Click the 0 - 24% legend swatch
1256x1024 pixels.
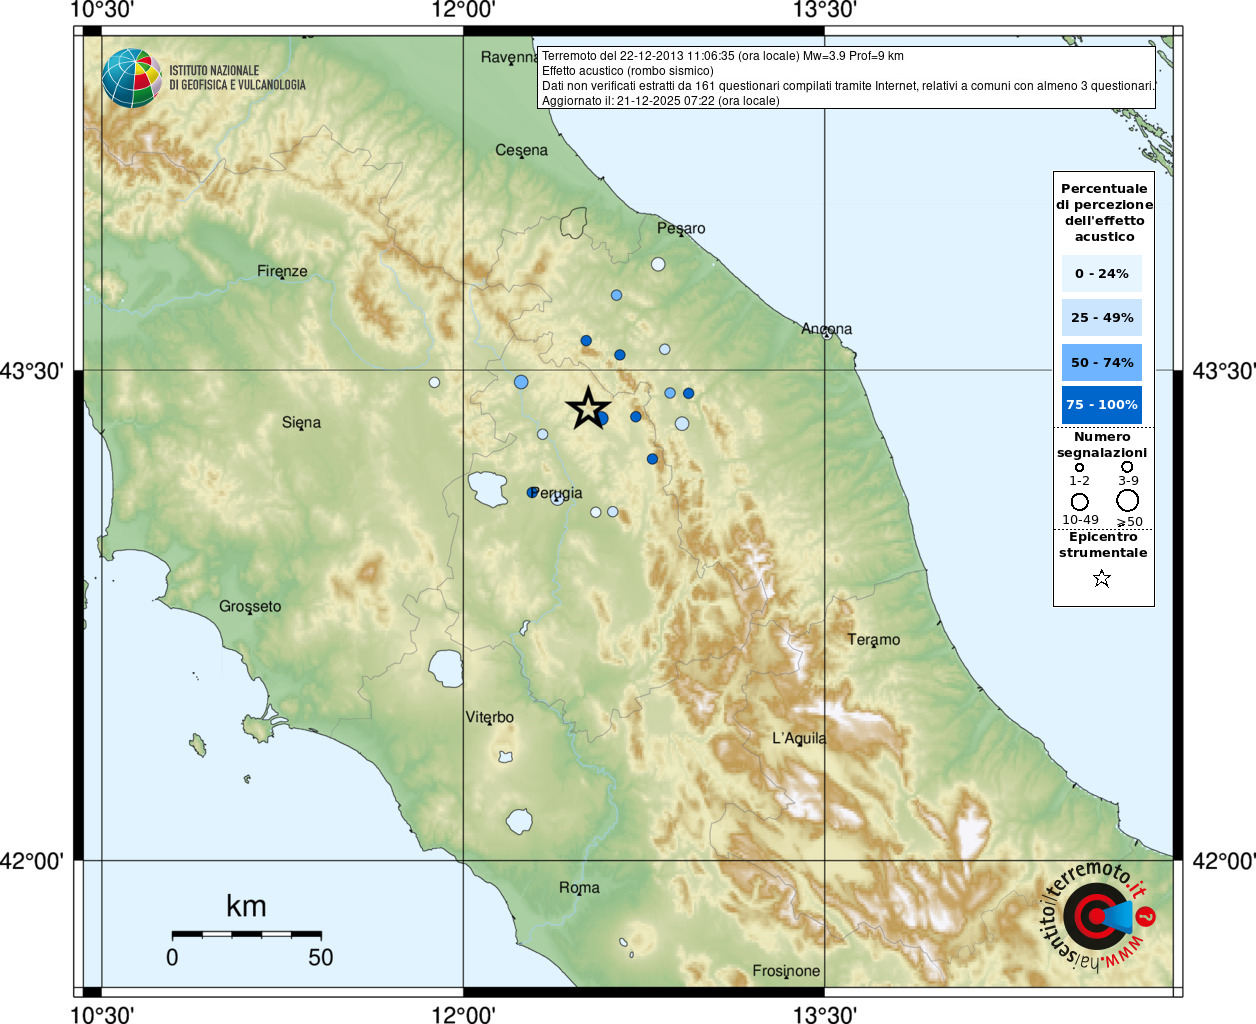point(1102,273)
